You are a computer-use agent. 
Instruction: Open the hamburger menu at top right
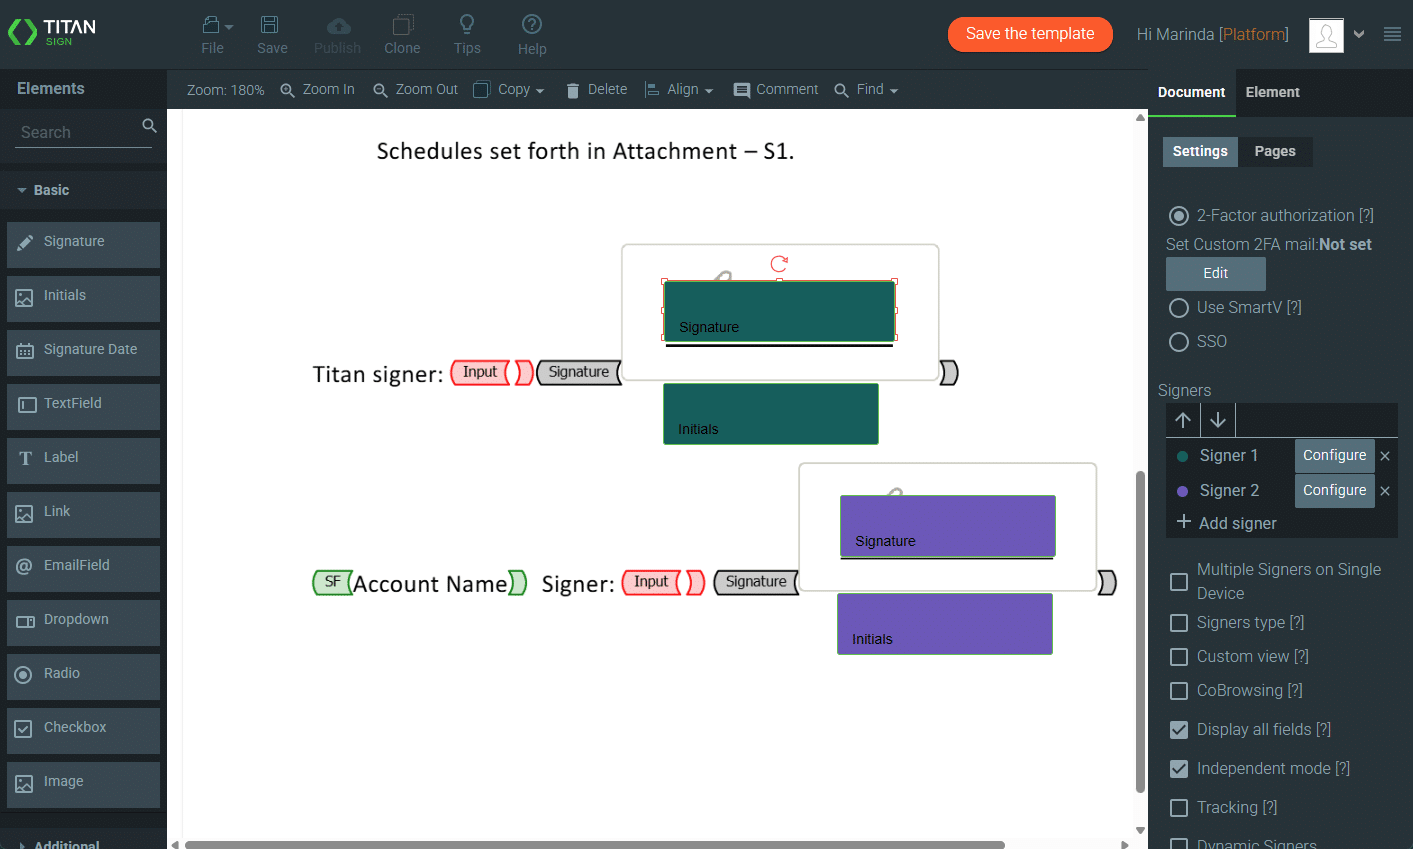[1392, 34]
